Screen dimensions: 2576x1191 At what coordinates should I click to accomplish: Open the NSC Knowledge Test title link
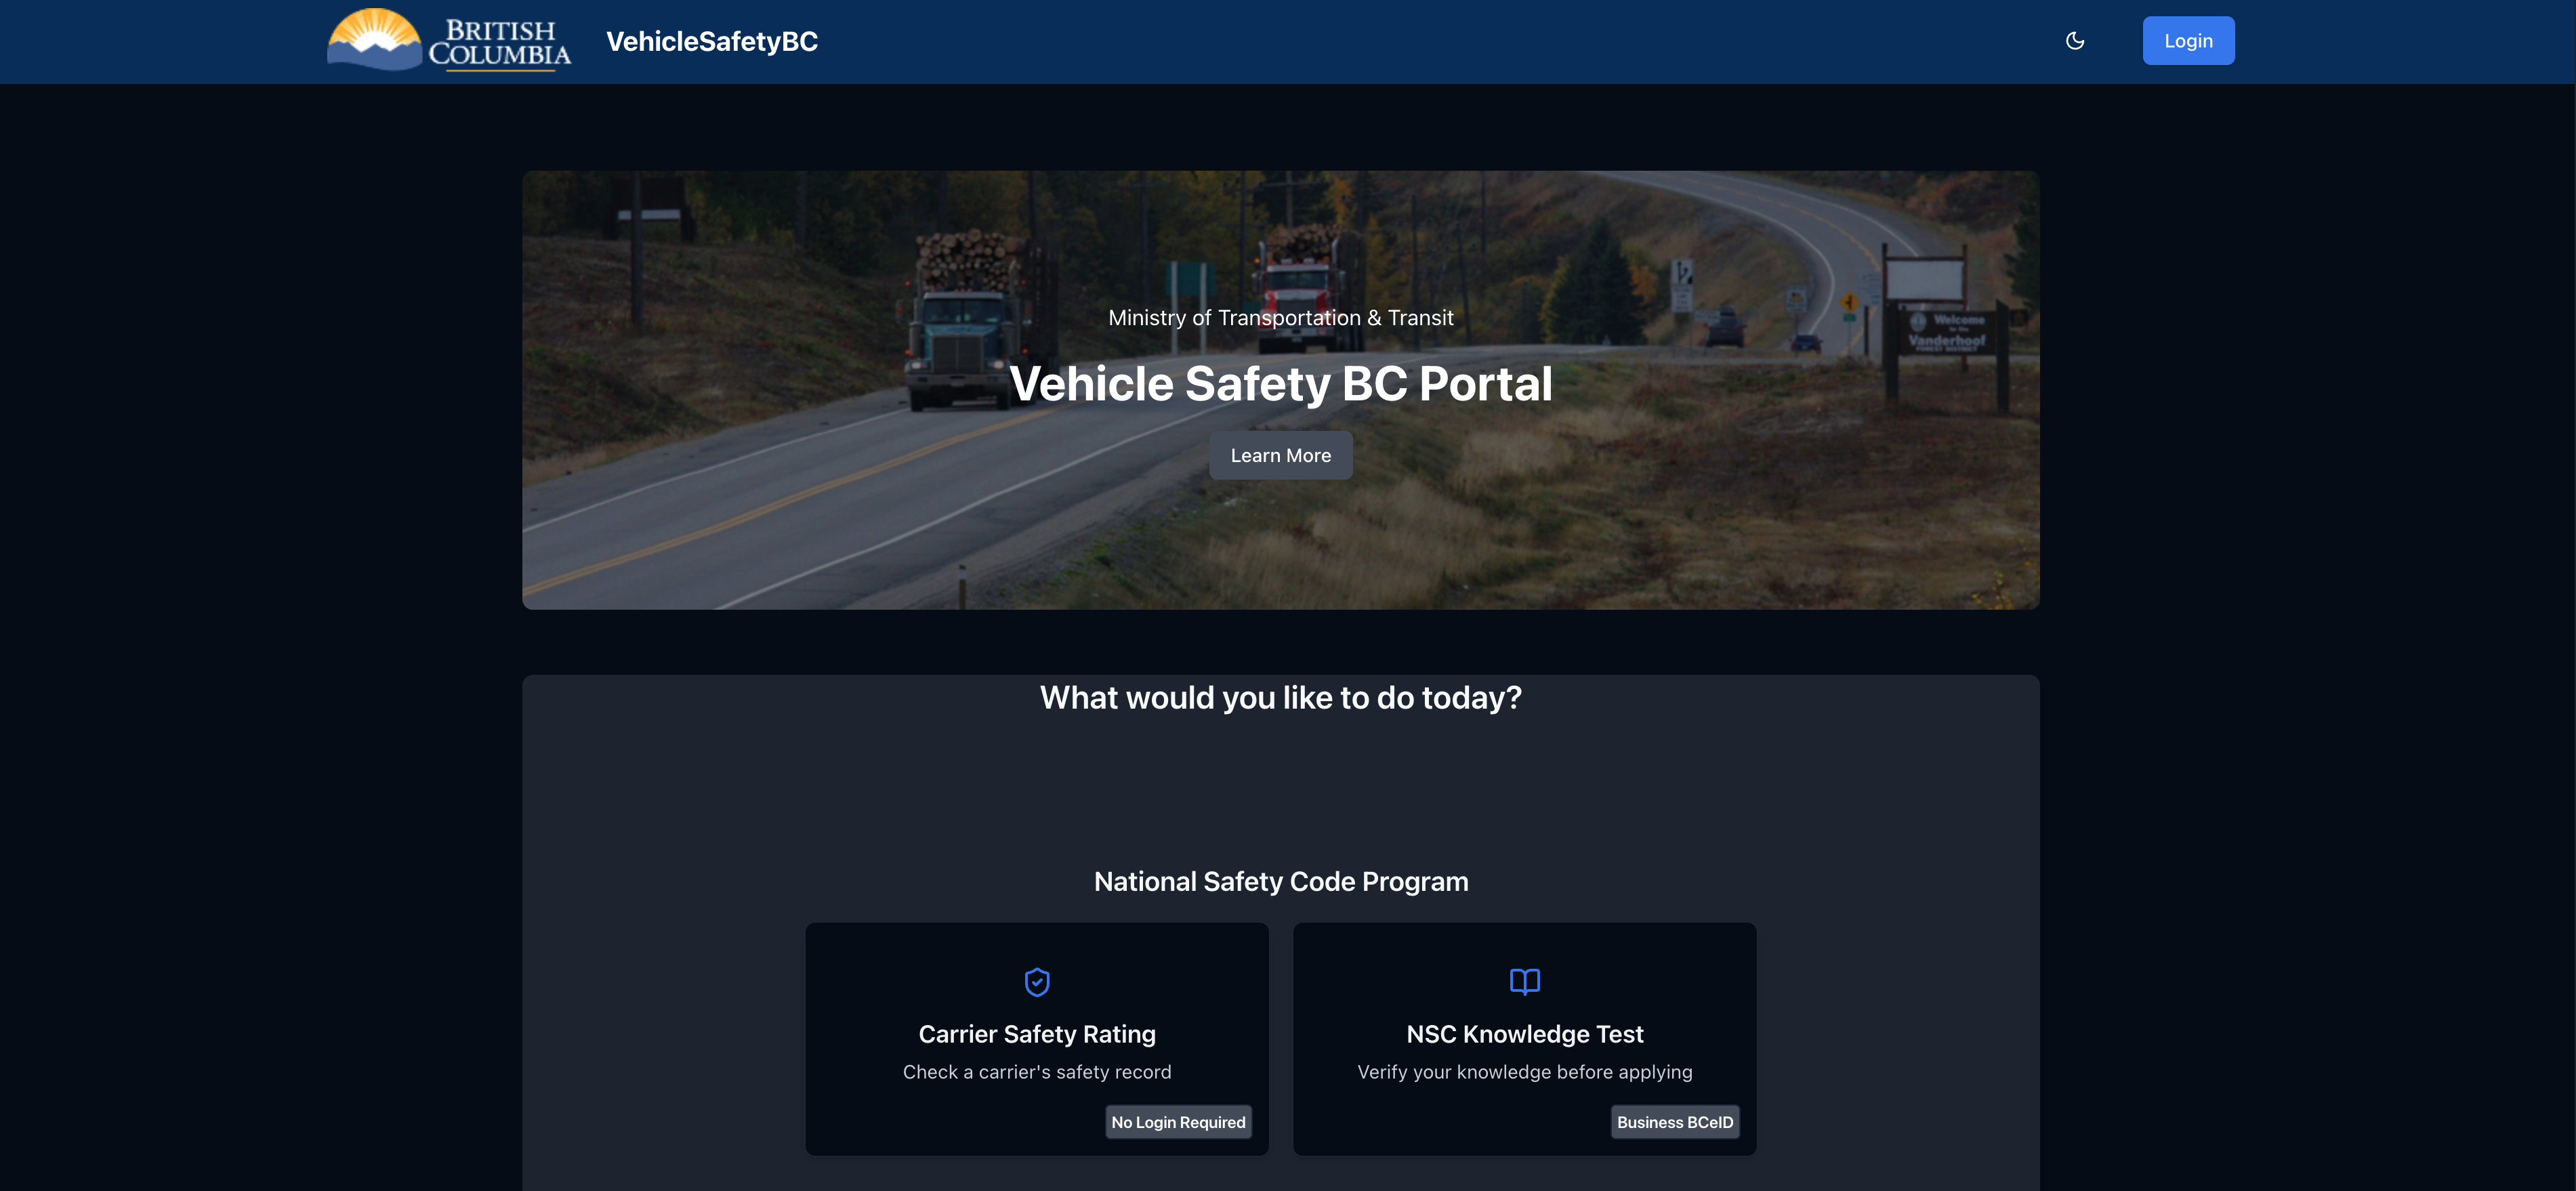(1524, 1034)
